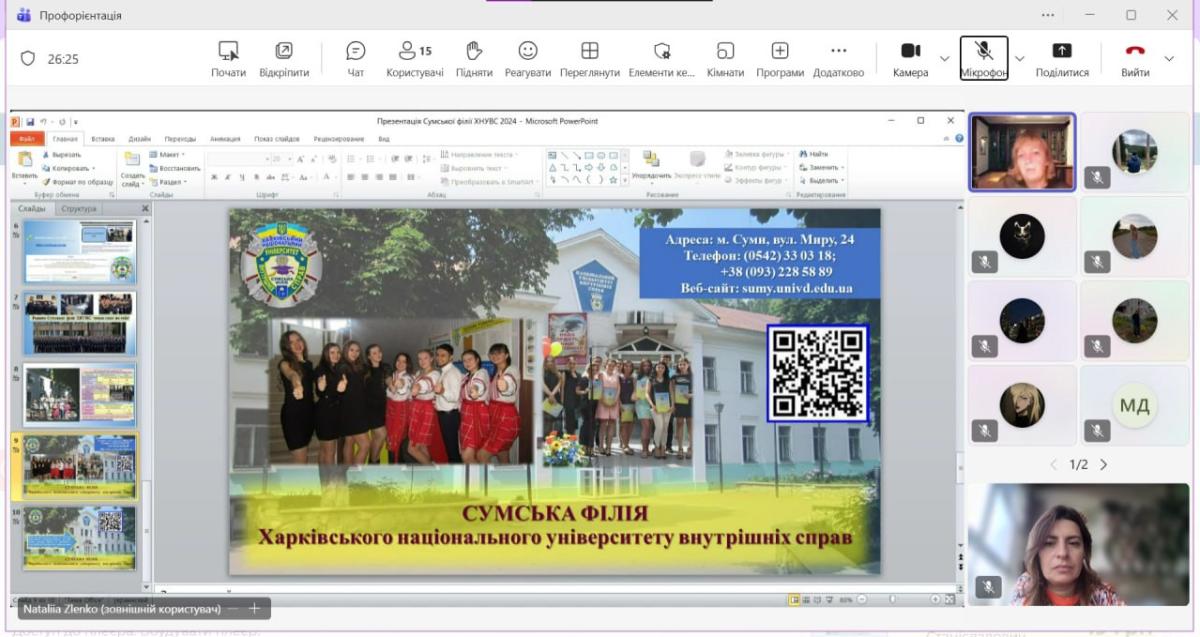Select the МД participant tile
The height and width of the screenshot is (637, 1200).
pos(1134,405)
